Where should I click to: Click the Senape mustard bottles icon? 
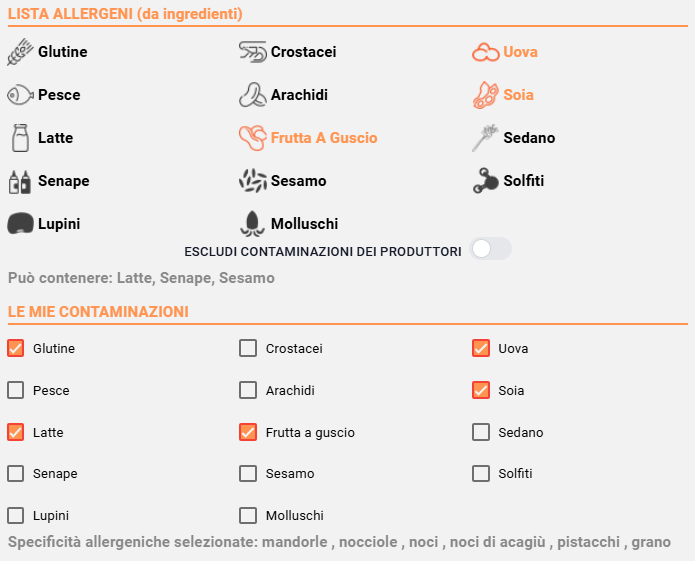point(20,182)
